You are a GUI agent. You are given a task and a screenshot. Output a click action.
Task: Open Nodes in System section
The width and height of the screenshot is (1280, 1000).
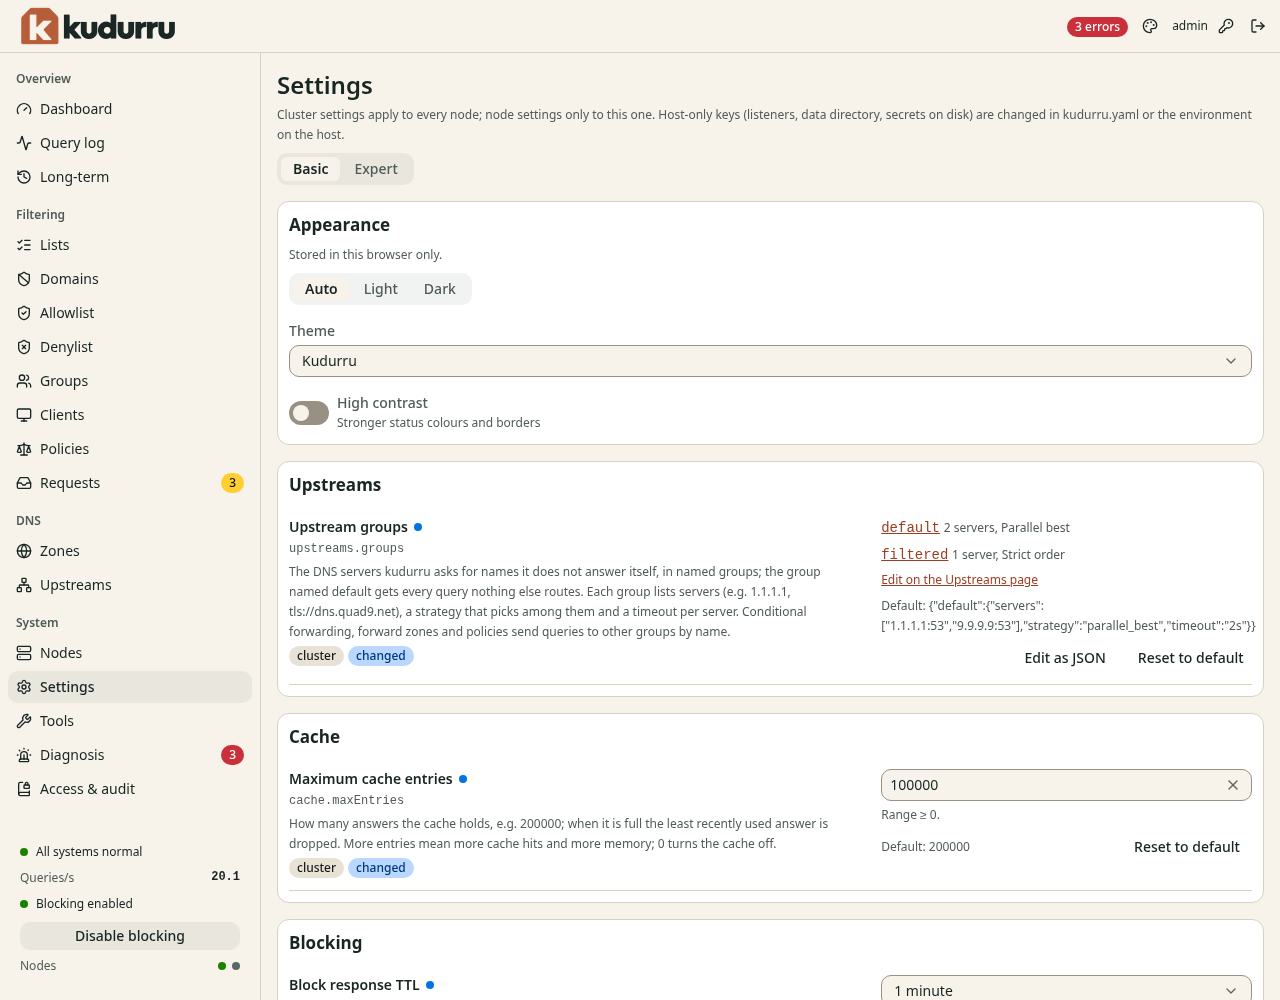point(130,653)
